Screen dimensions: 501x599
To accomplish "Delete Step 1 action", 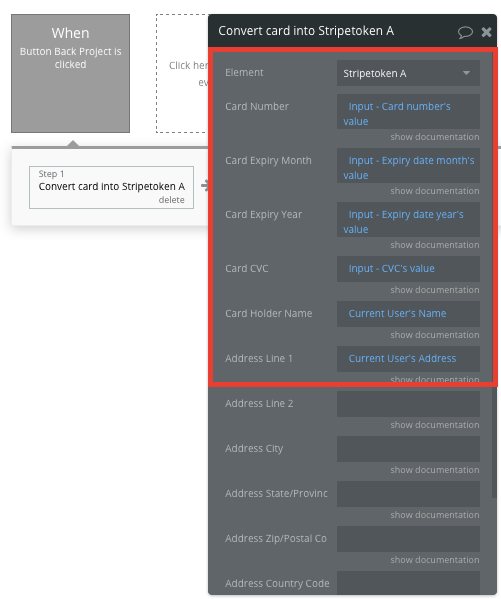I will coord(171,200).
